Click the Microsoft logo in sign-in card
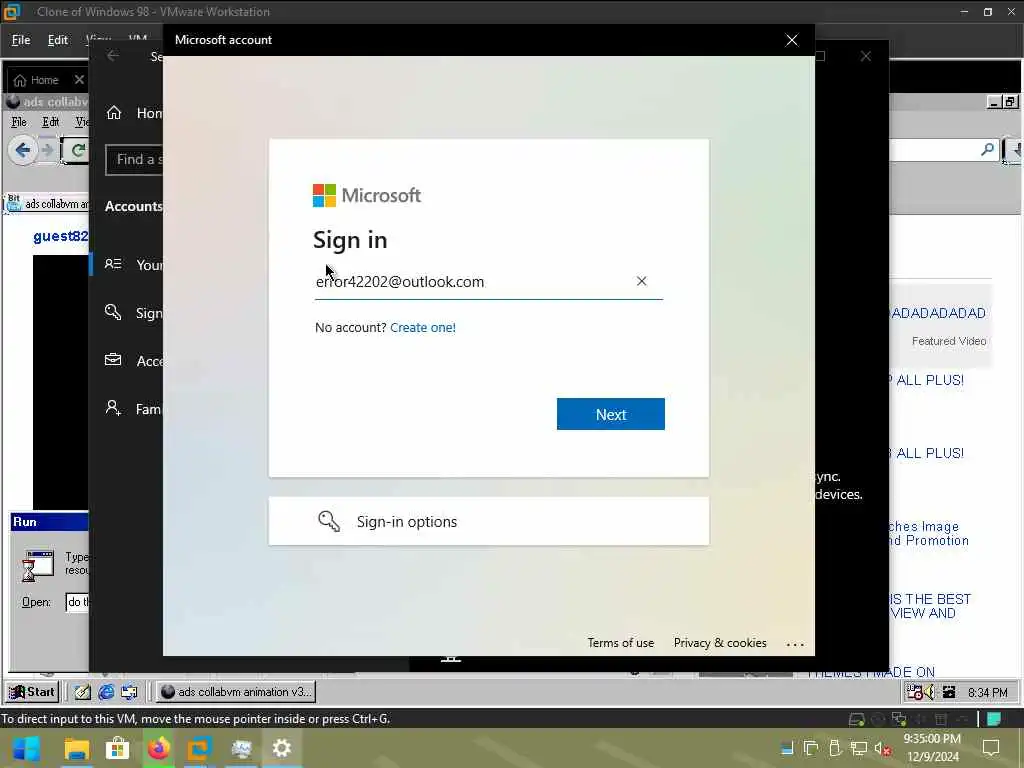This screenshot has height=768, width=1024. (366, 195)
